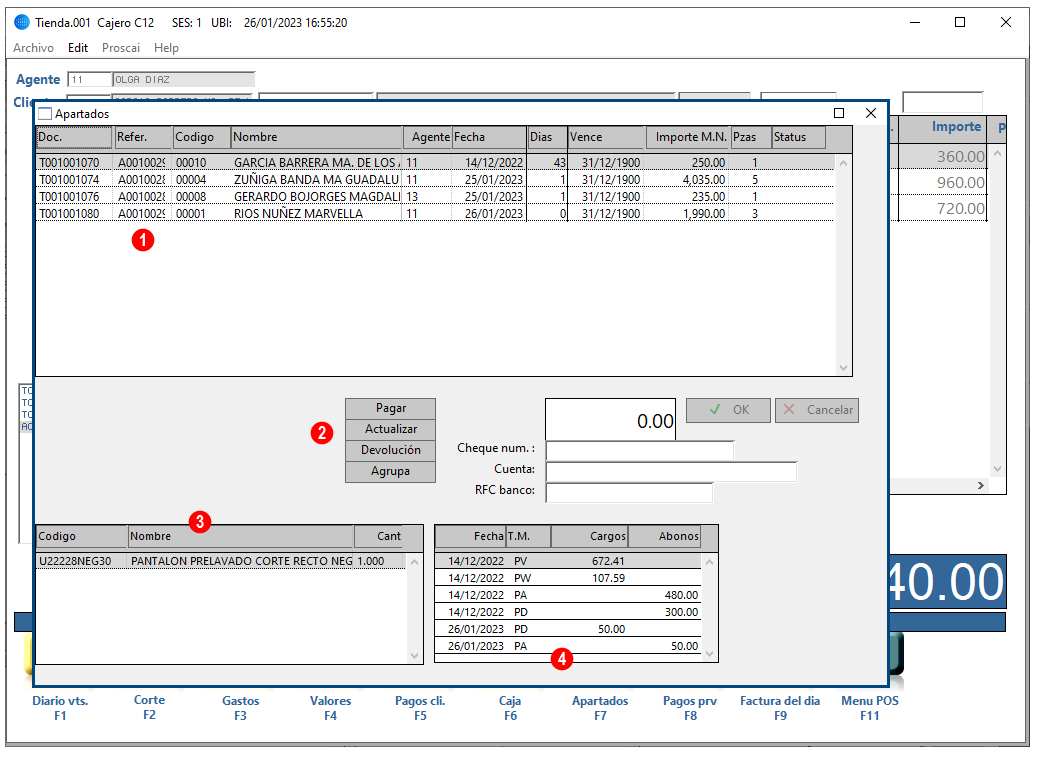Maximize the Apartados dialog

point(839,113)
